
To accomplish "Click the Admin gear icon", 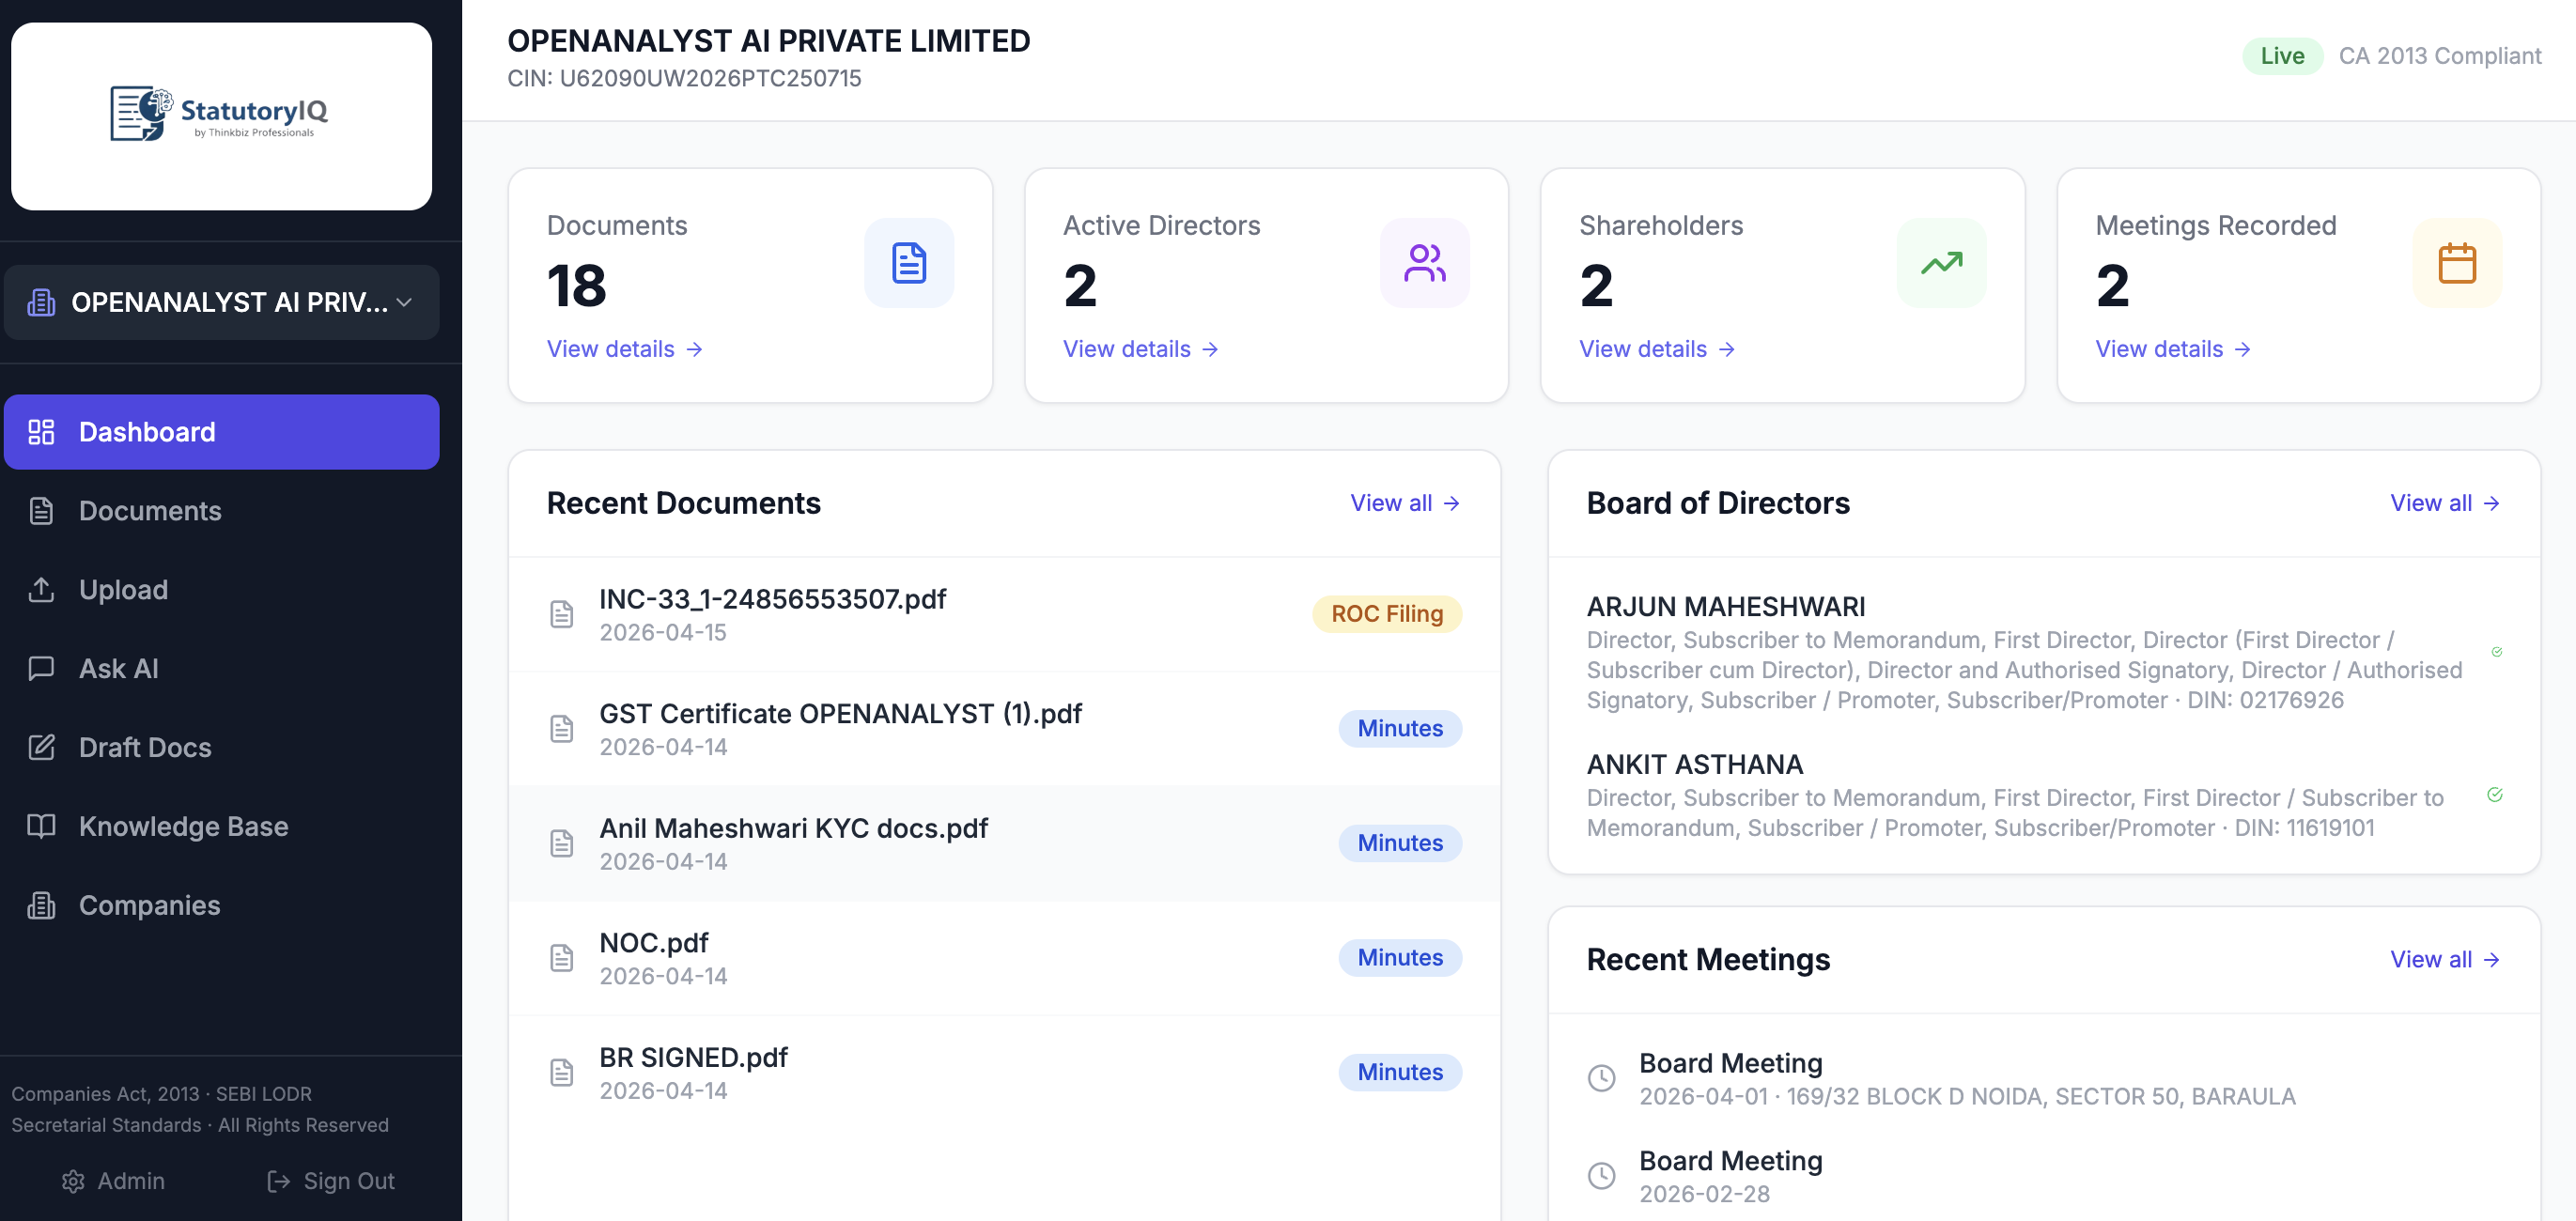I will pyautogui.click(x=73, y=1182).
